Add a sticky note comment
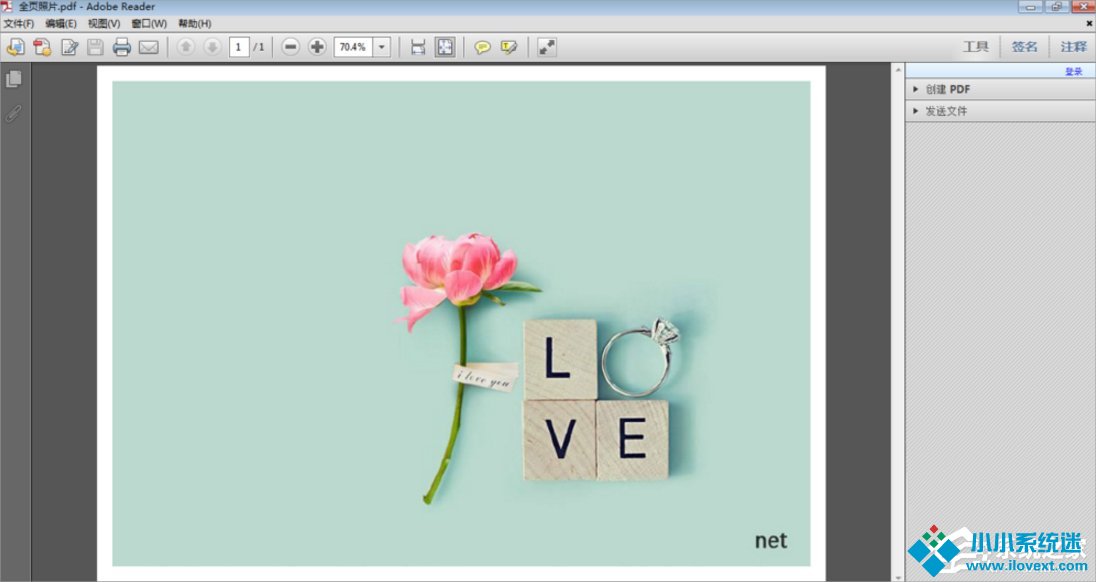 (482, 47)
